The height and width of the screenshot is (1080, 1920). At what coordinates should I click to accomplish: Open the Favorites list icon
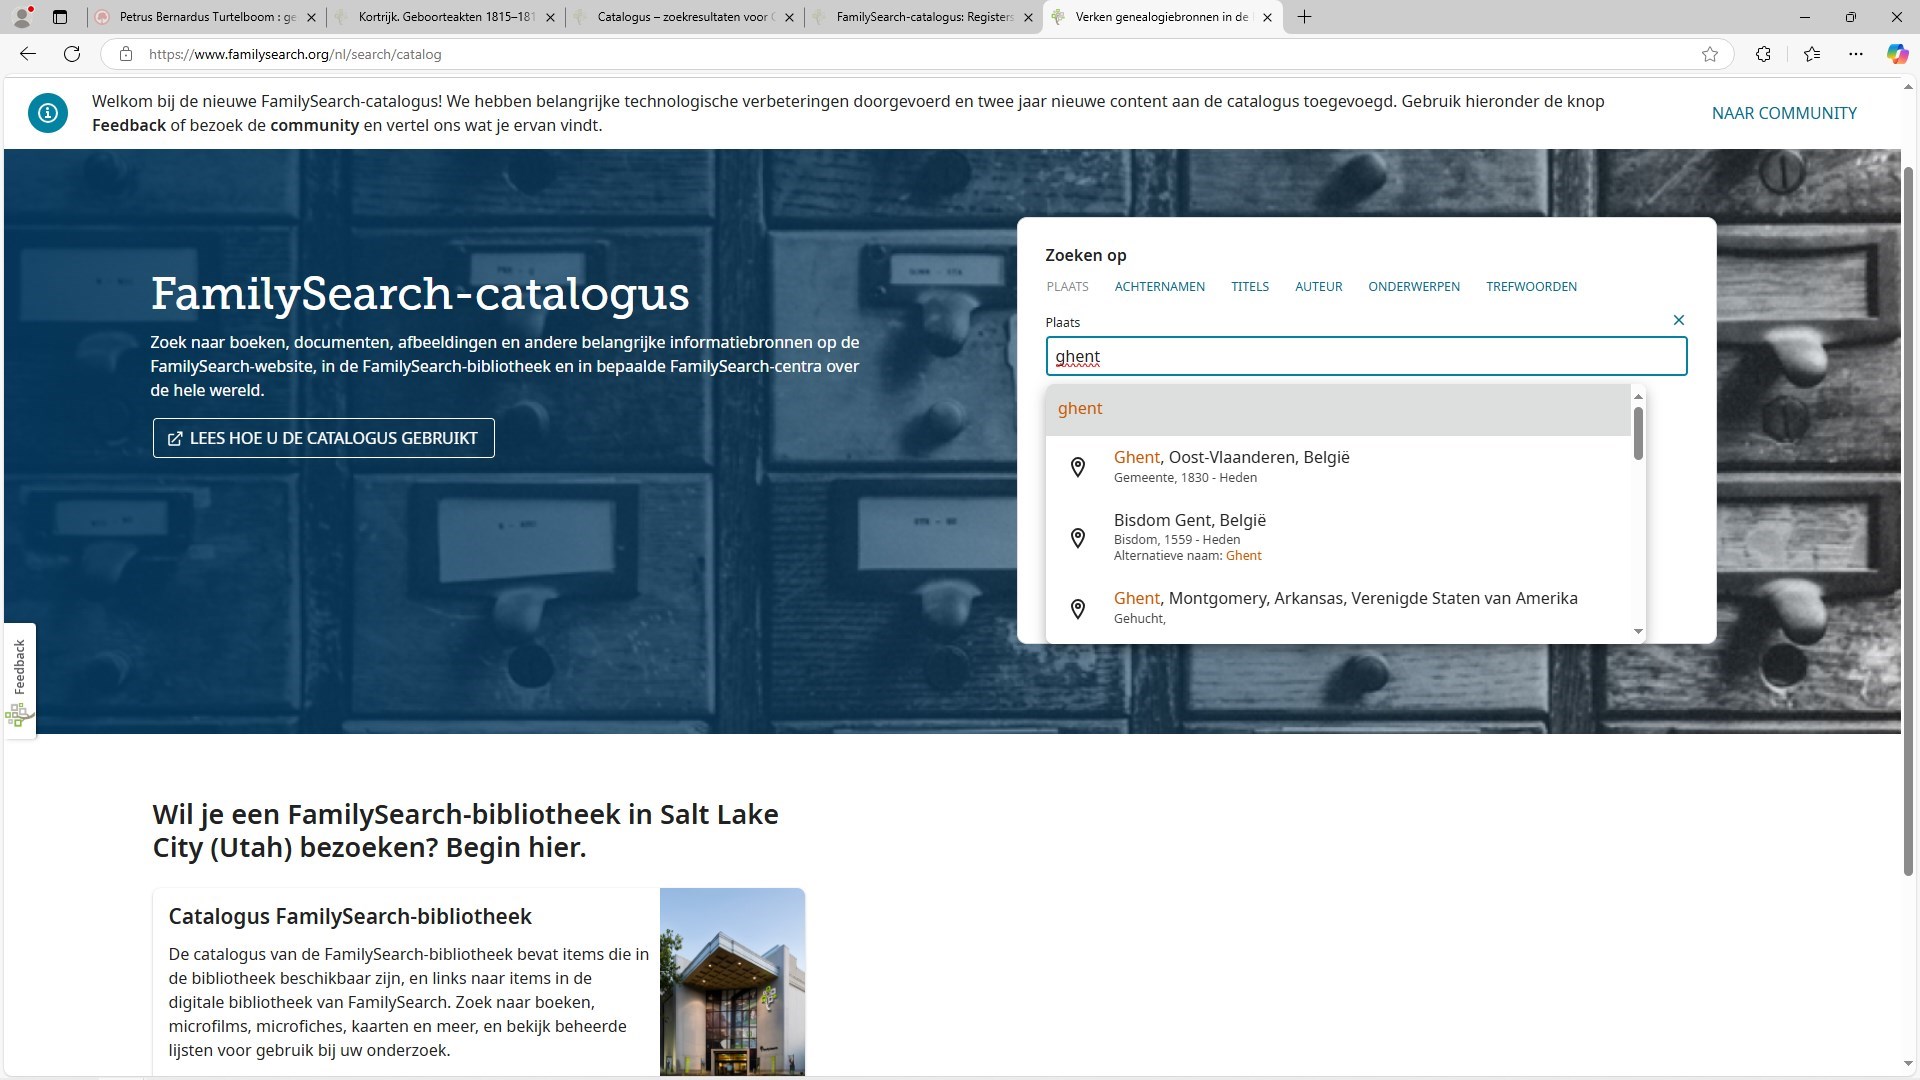(1811, 54)
